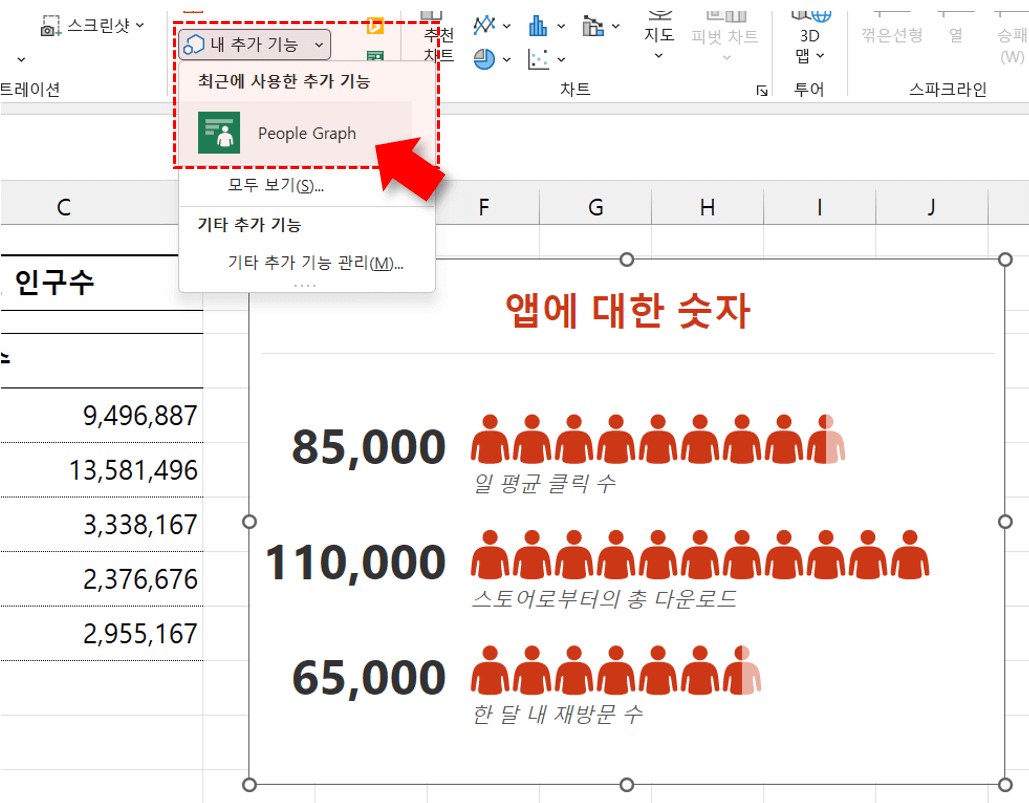Click the 일 평균 클릭 수 label
Image resolution: width=1029 pixels, height=803 pixels.
(x=545, y=484)
